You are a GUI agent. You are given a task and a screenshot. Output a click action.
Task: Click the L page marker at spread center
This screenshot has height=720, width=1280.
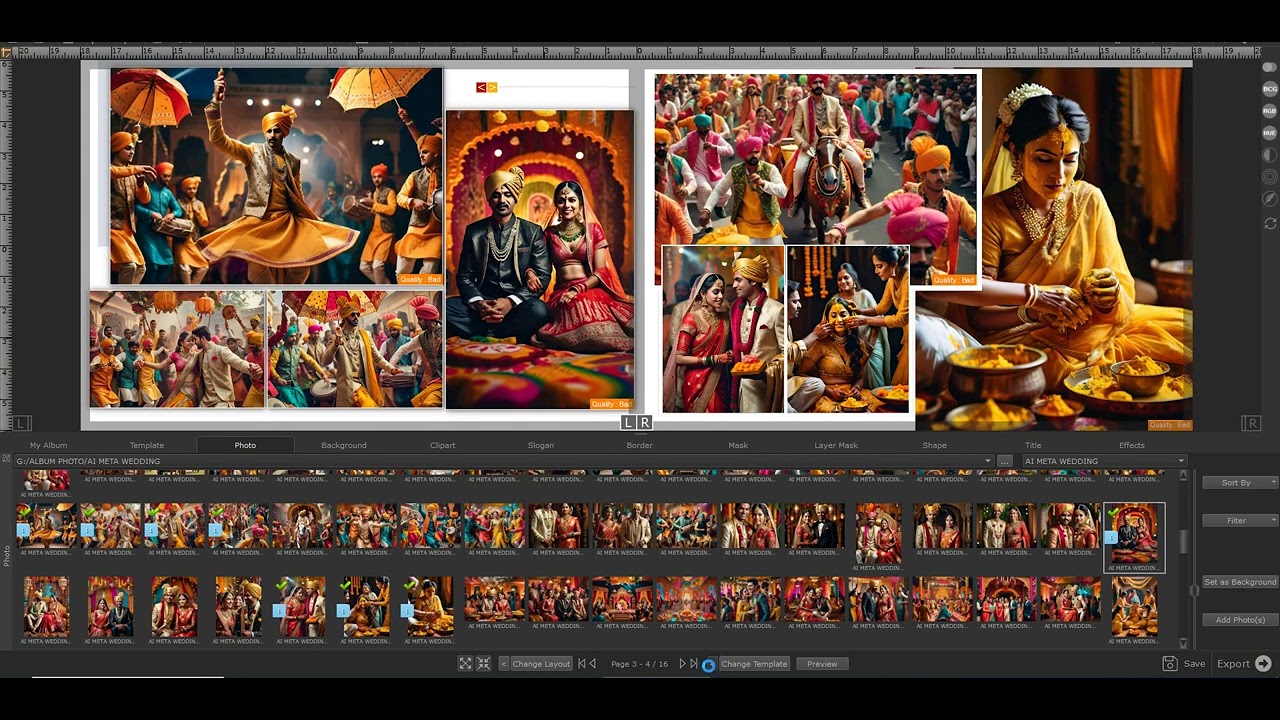tap(629, 422)
